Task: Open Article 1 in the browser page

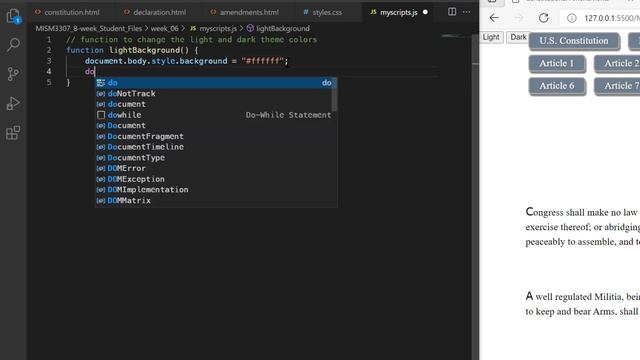Action: (x=557, y=64)
